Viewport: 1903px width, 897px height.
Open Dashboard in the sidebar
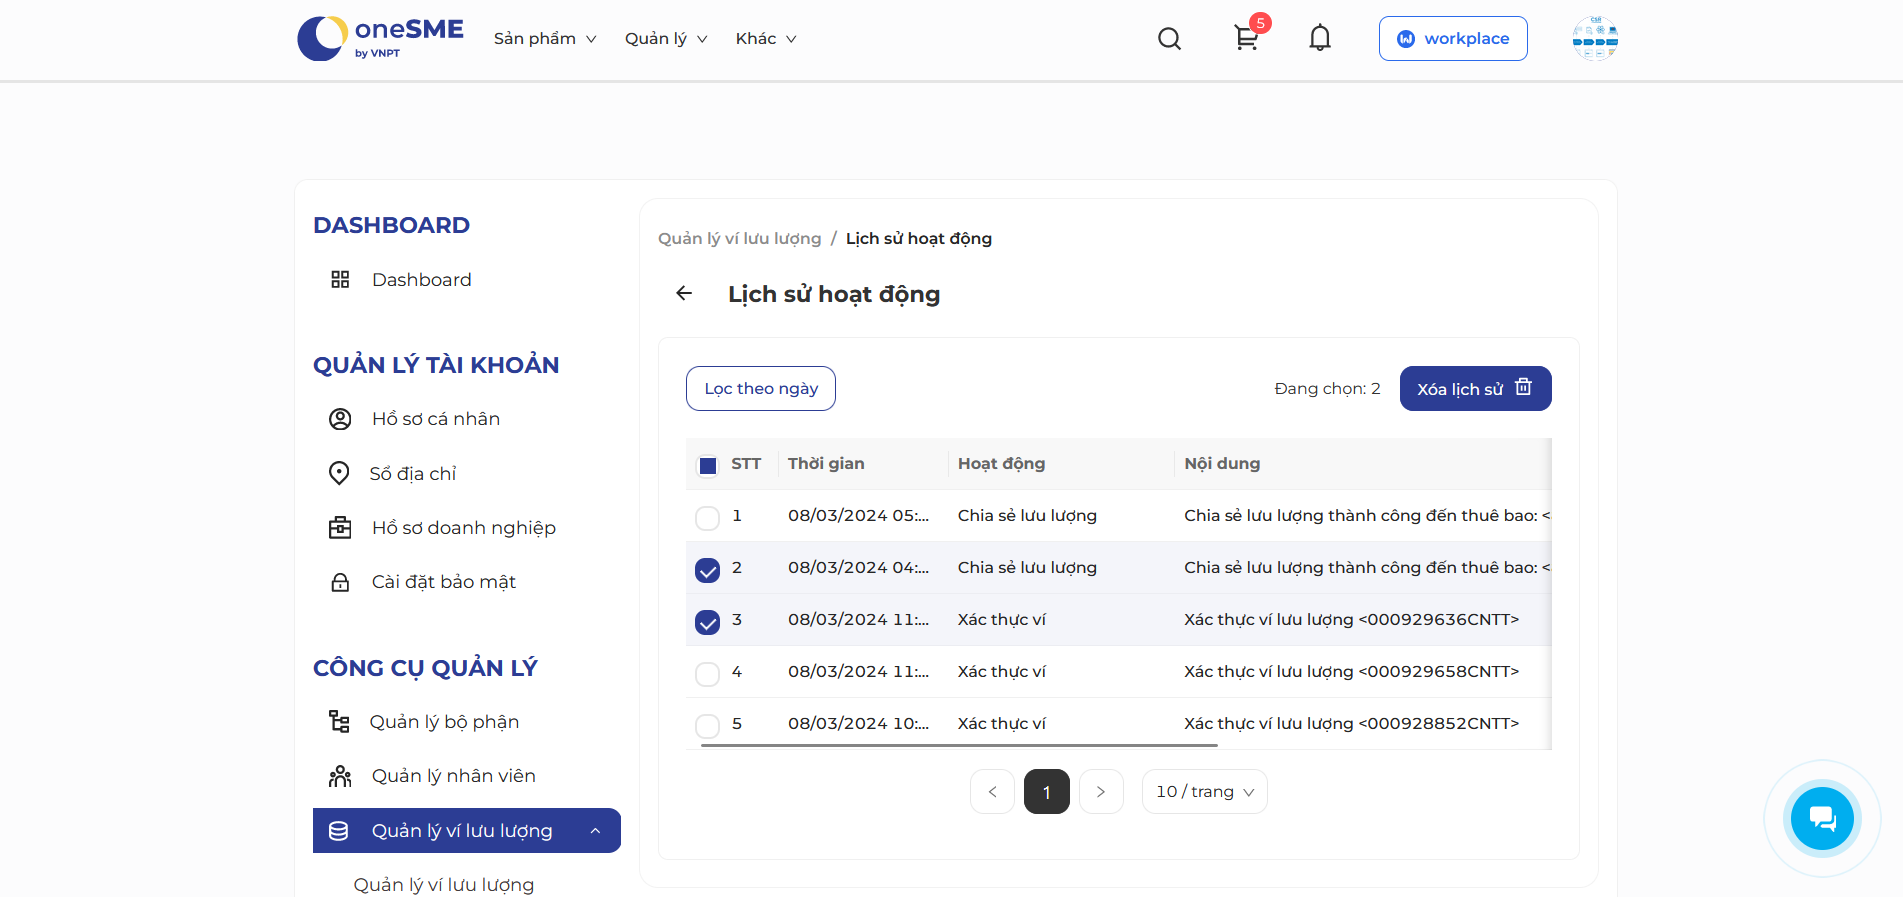click(x=421, y=279)
